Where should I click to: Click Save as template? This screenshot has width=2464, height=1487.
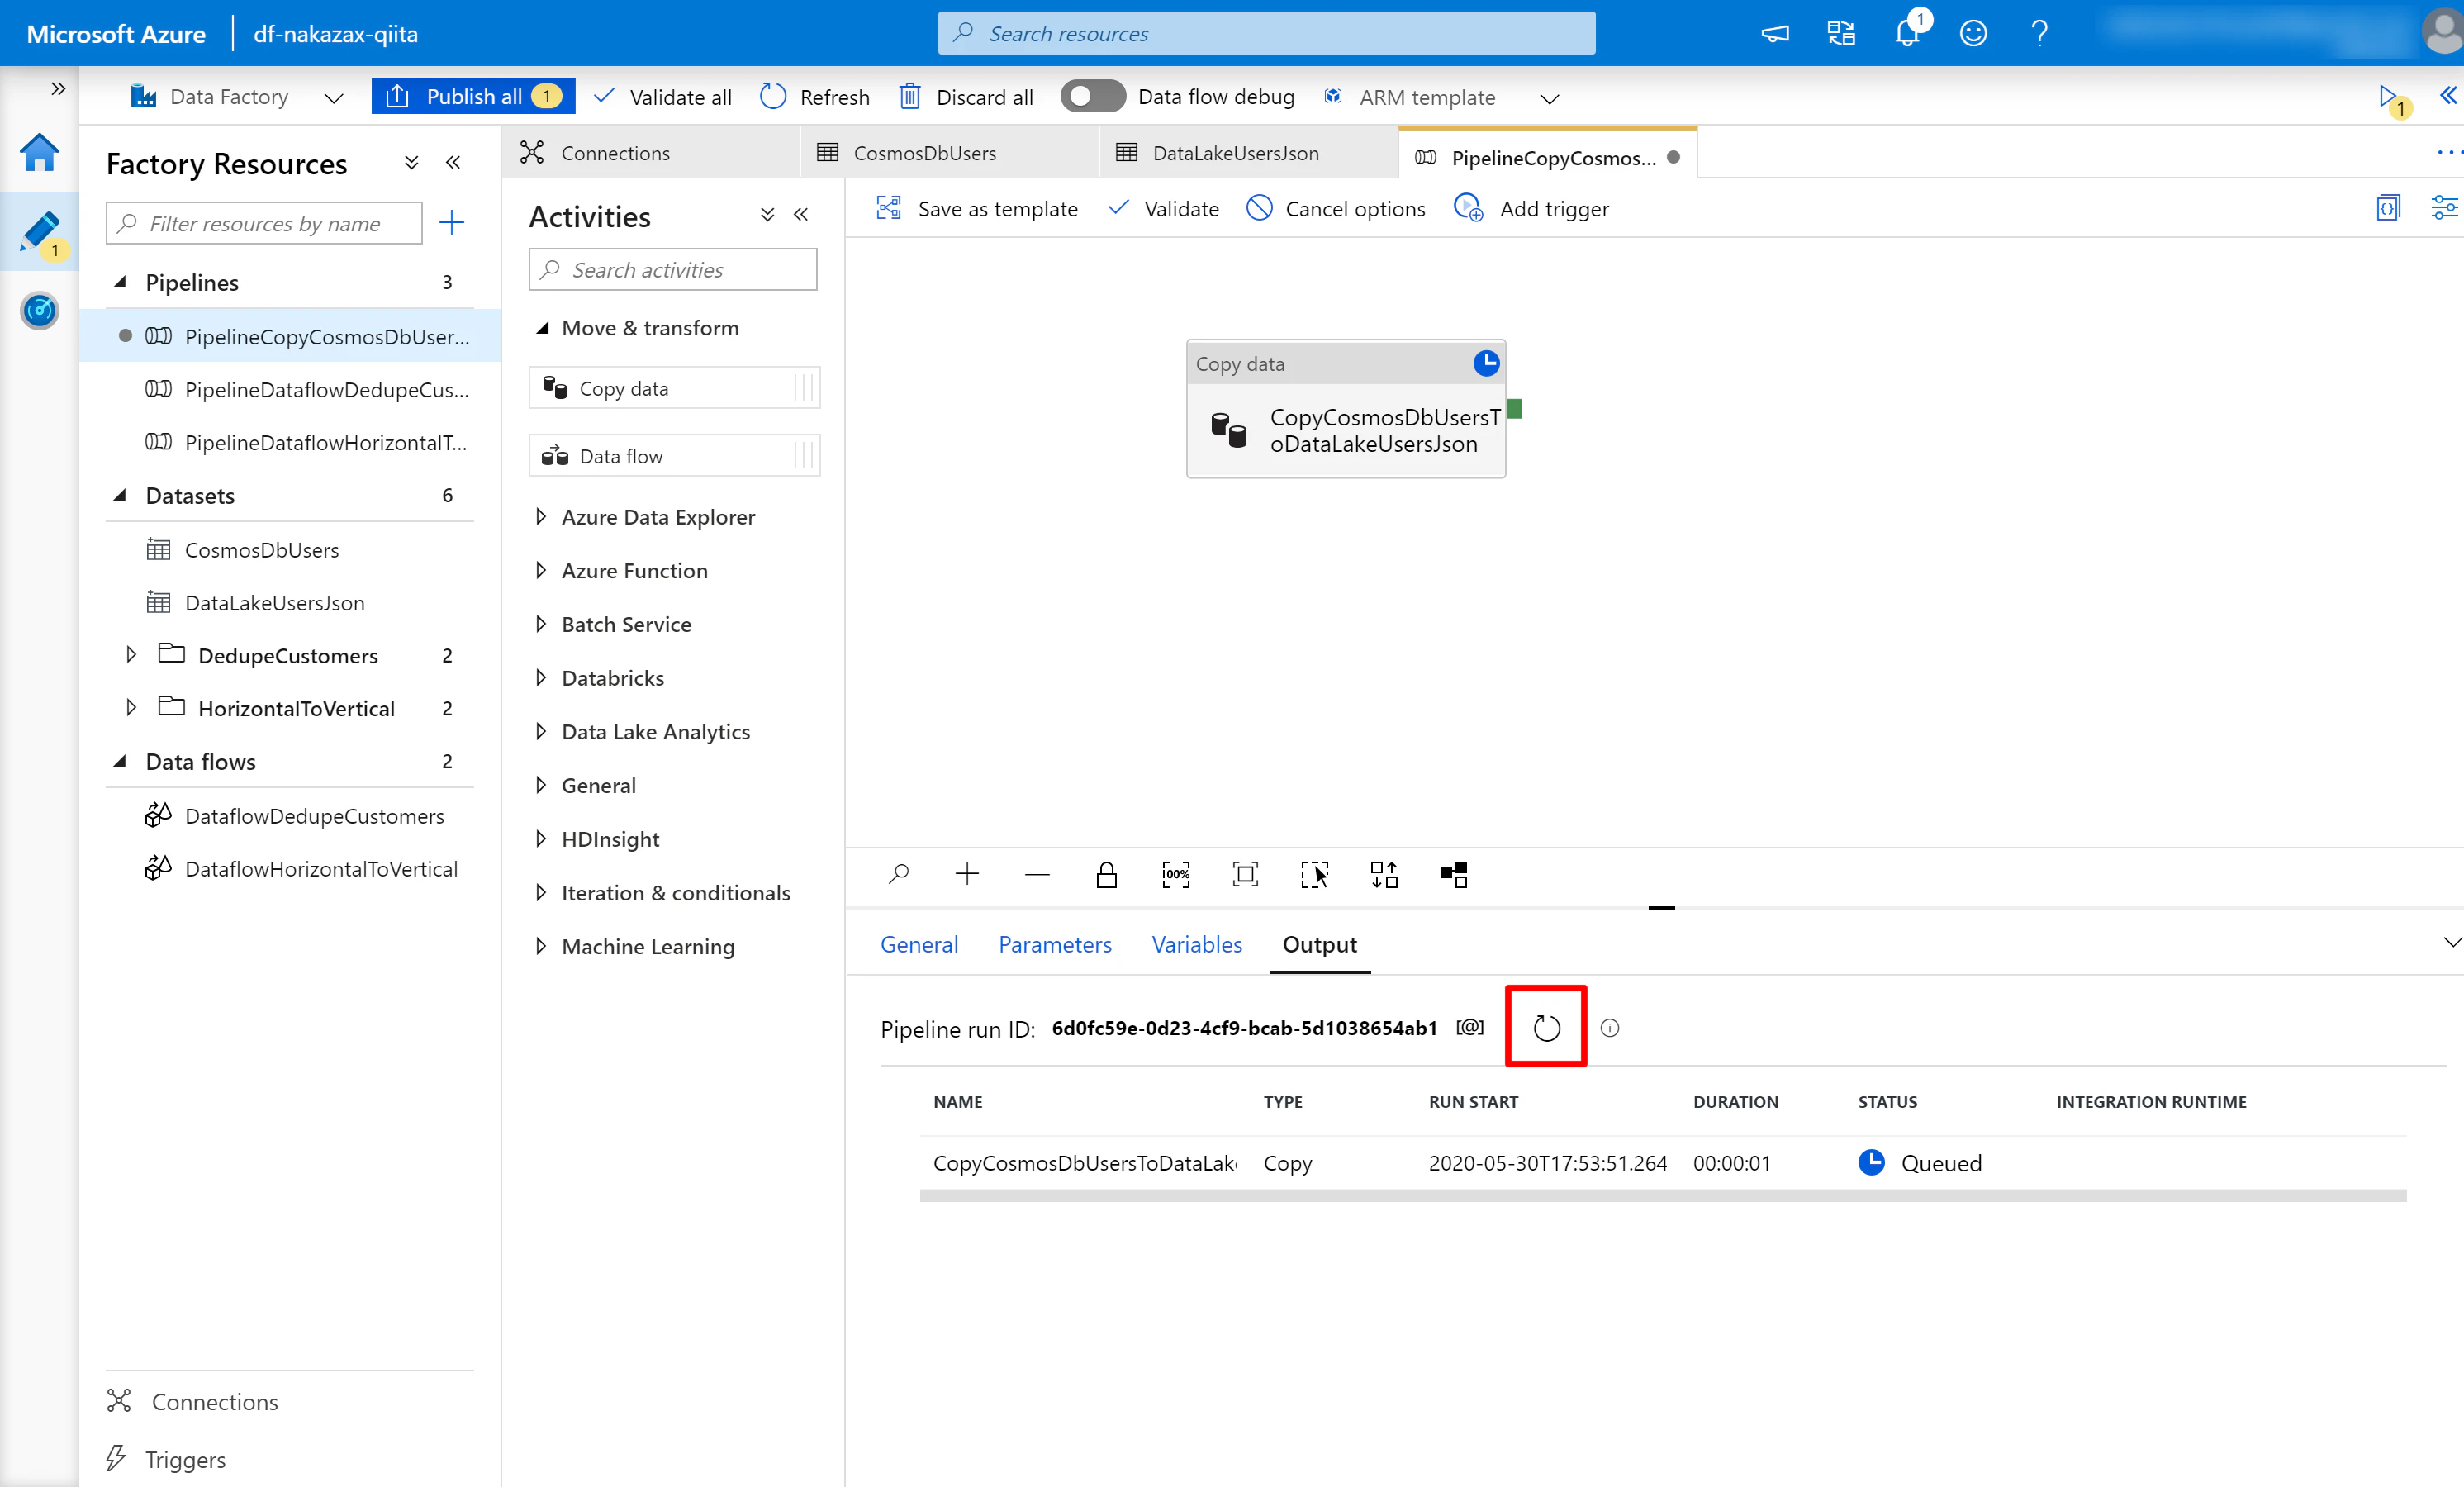click(977, 208)
